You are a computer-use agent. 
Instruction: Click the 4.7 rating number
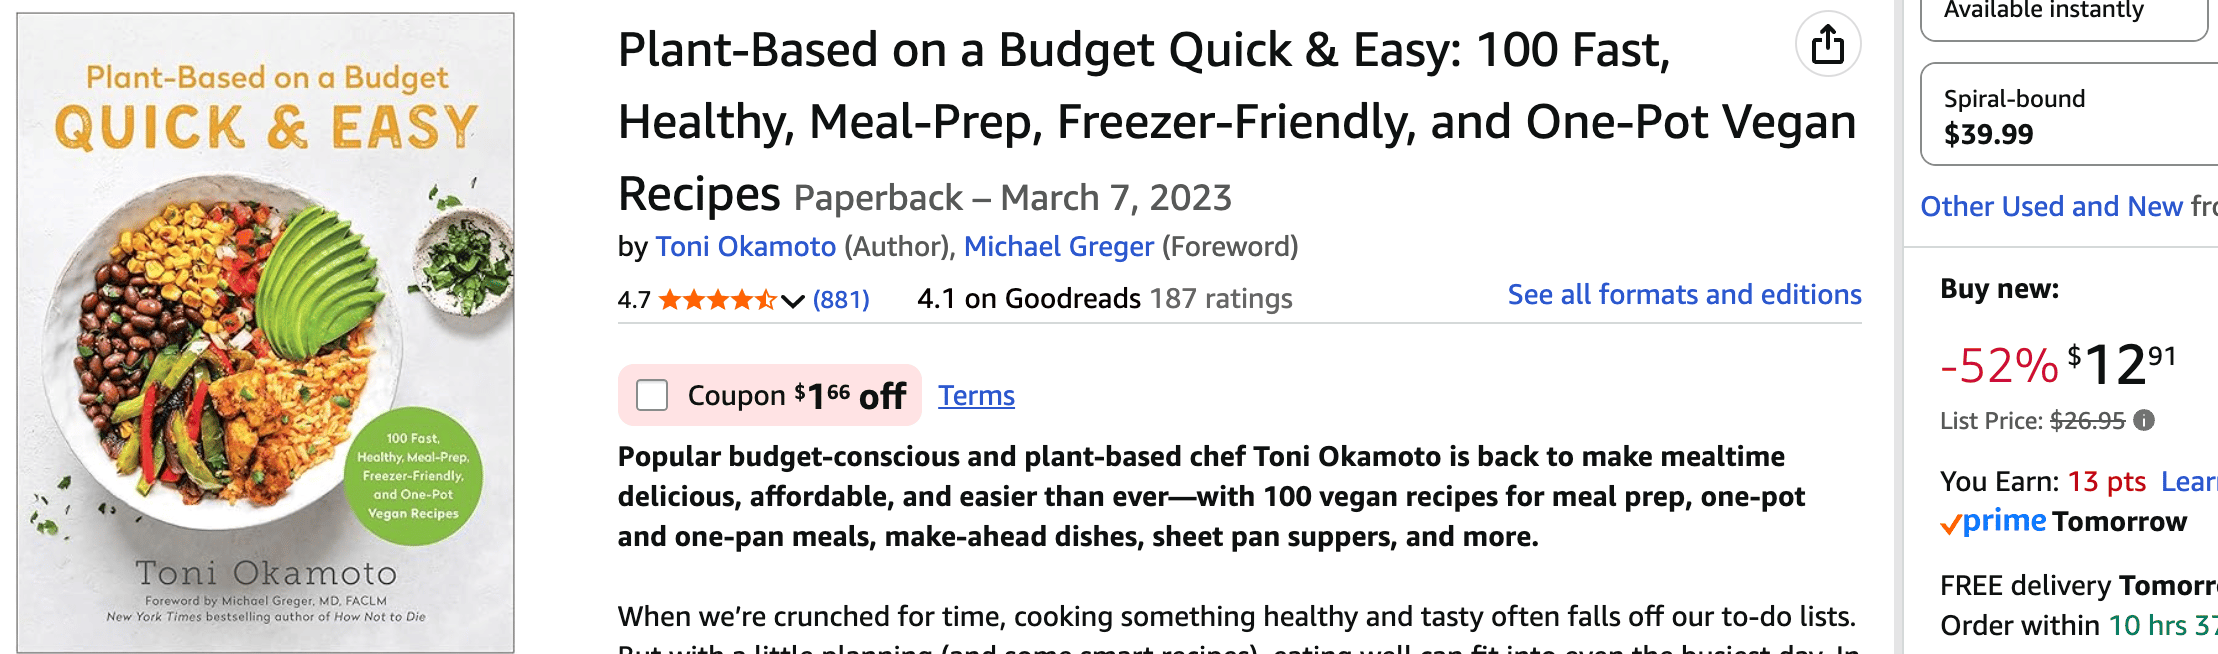[x=634, y=300]
